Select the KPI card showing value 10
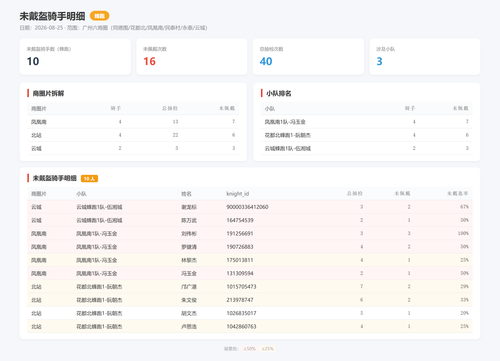The width and height of the screenshot is (500, 361). pos(75,57)
